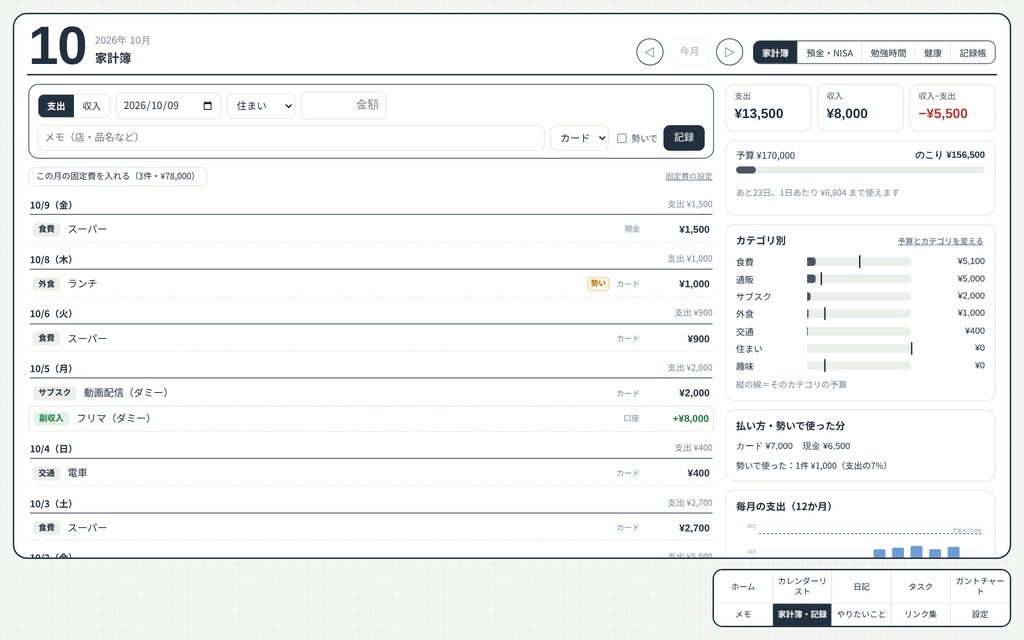Click the 外食 category budget bar
1024x640 pixels.
click(x=859, y=314)
